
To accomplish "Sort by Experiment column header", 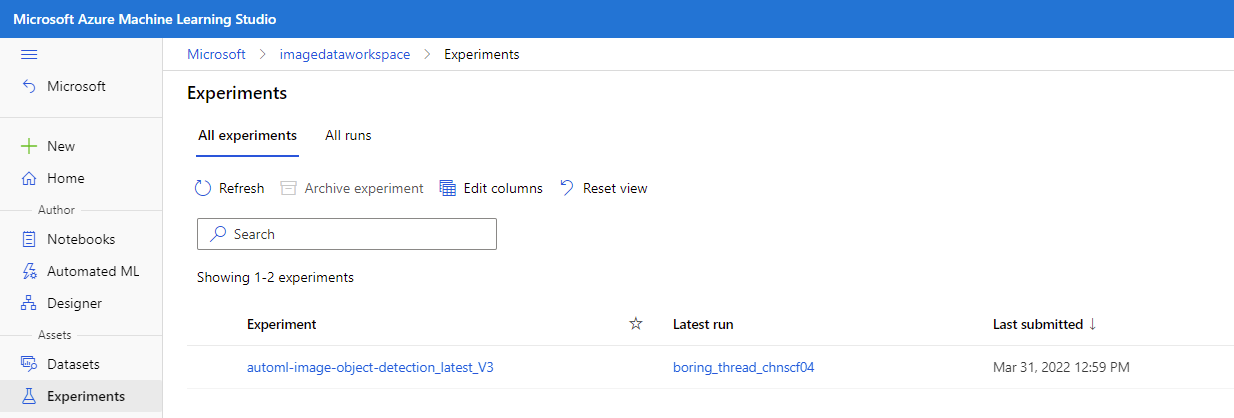I will (x=282, y=324).
